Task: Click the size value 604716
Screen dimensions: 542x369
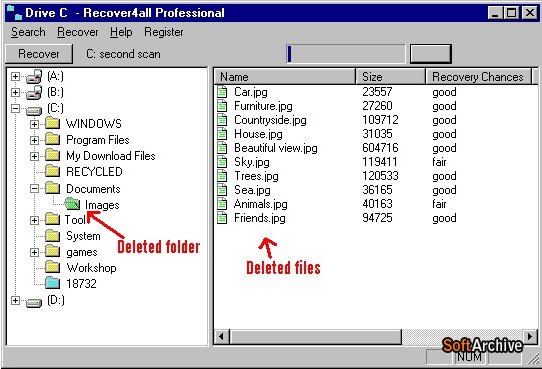Action: (x=380, y=148)
